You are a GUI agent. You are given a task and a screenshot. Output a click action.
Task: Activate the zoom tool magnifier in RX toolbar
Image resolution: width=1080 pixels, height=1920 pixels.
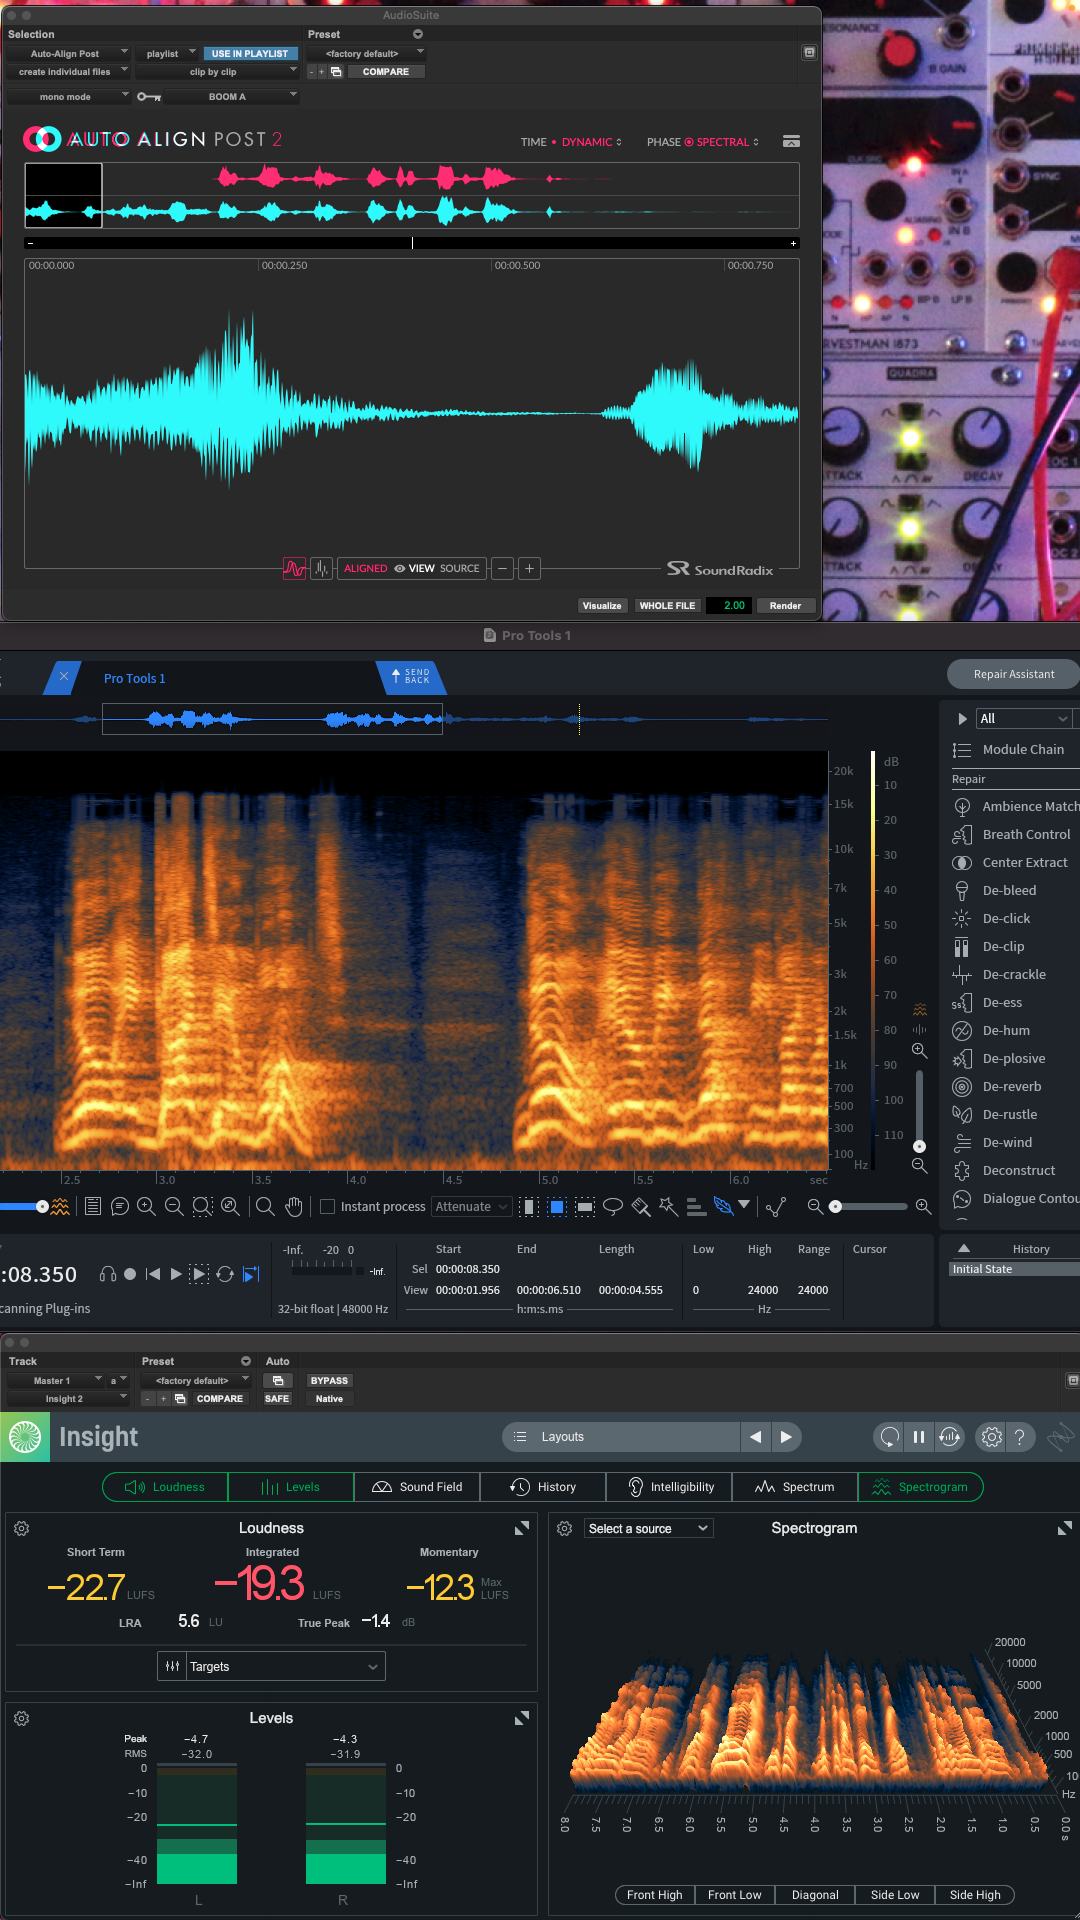265,1207
